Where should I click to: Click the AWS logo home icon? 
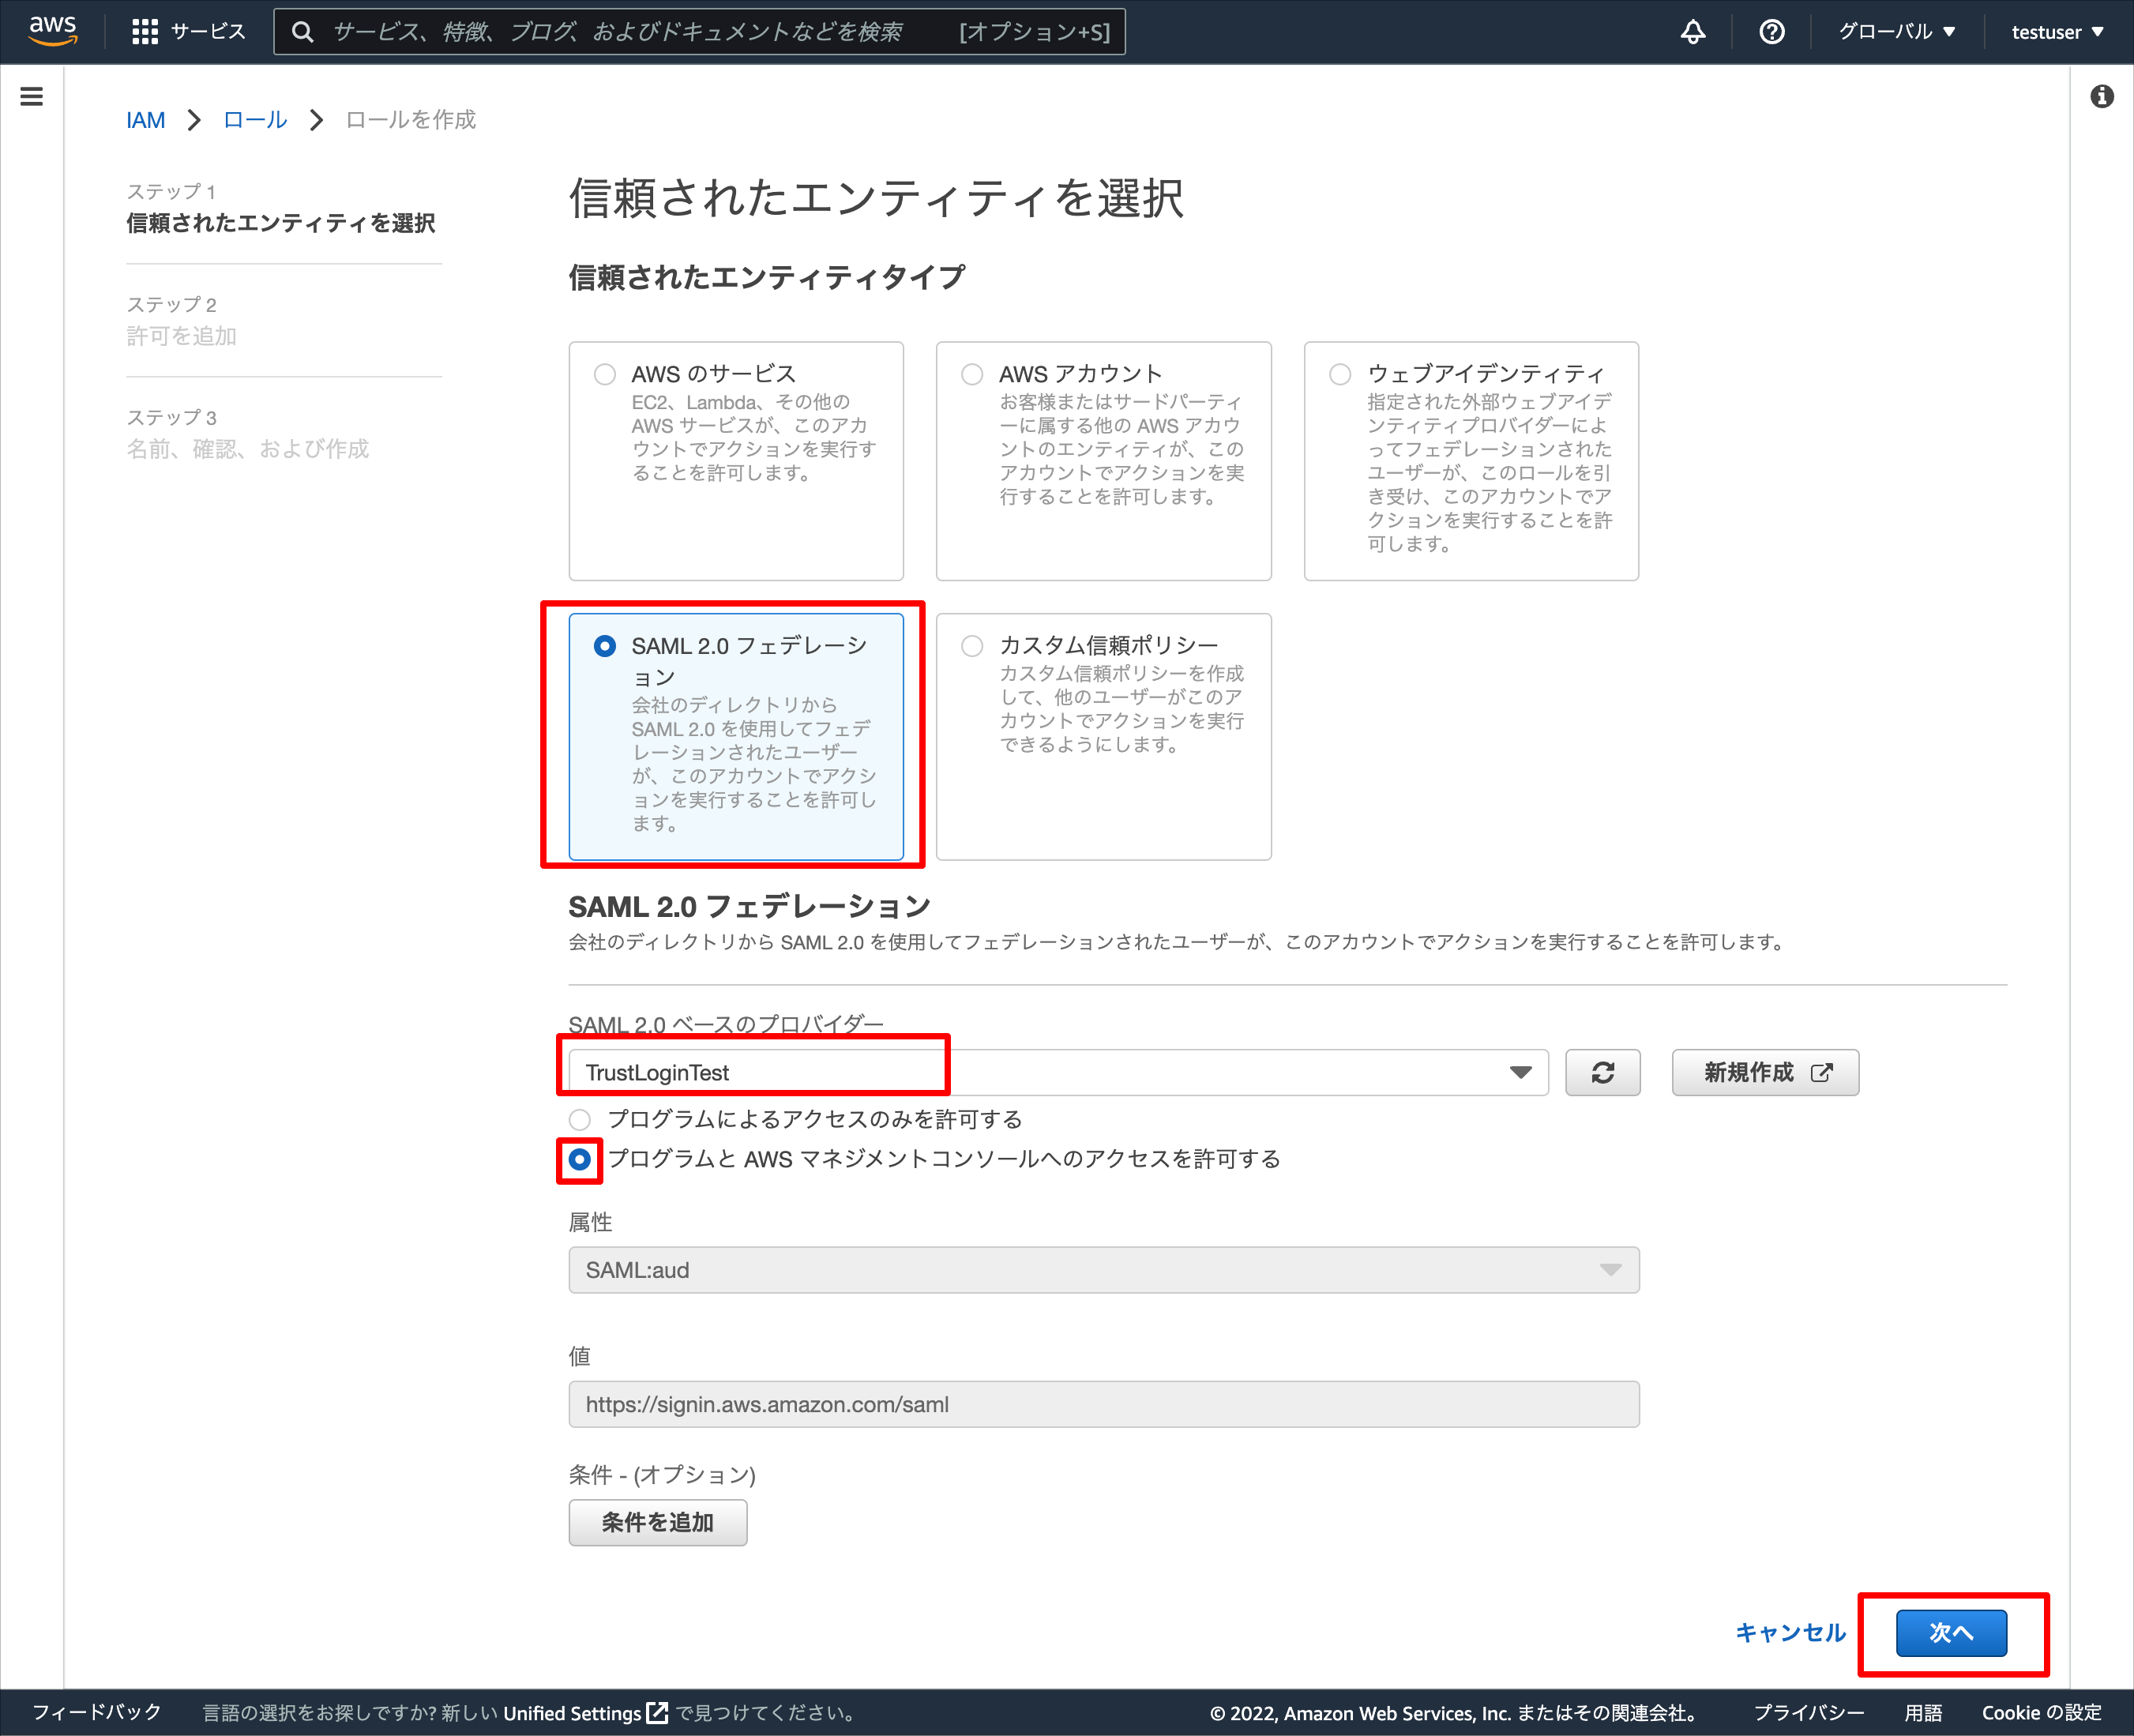(53, 31)
